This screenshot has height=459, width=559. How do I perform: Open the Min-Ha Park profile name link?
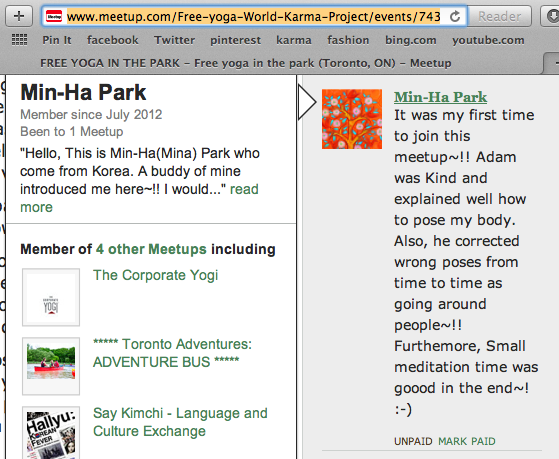click(440, 97)
